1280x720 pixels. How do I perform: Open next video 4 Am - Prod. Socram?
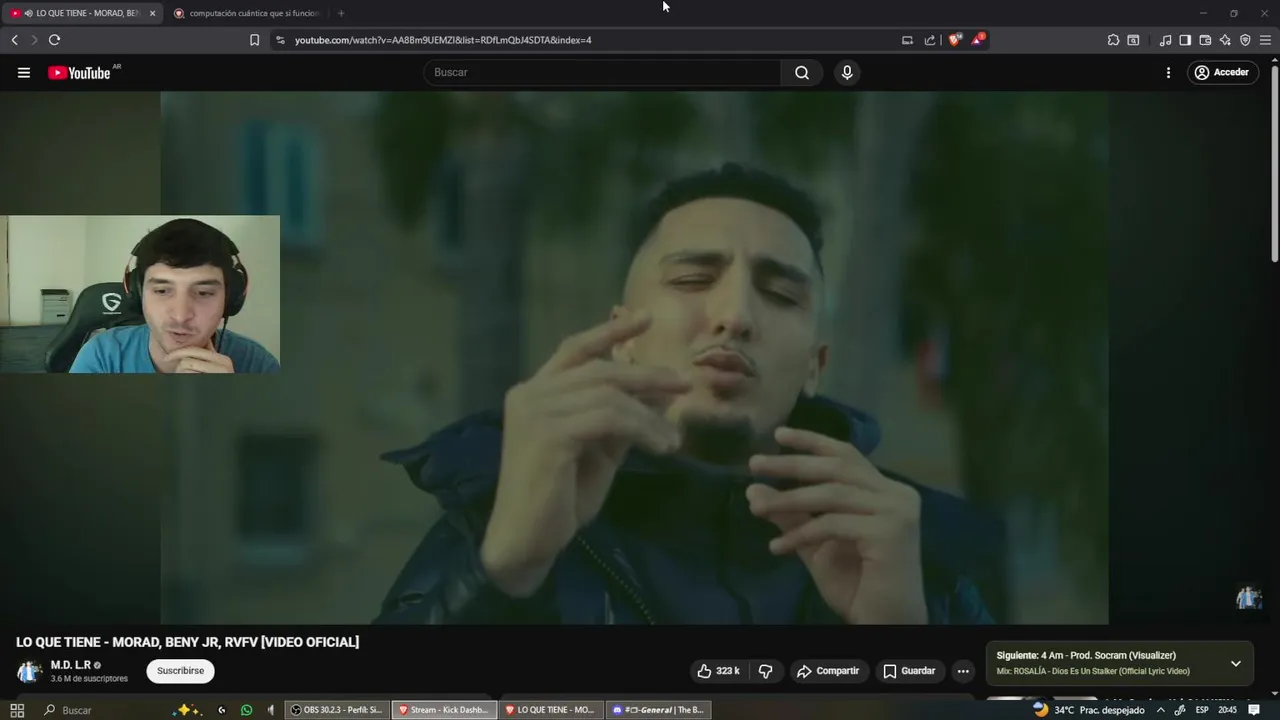(x=1086, y=656)
